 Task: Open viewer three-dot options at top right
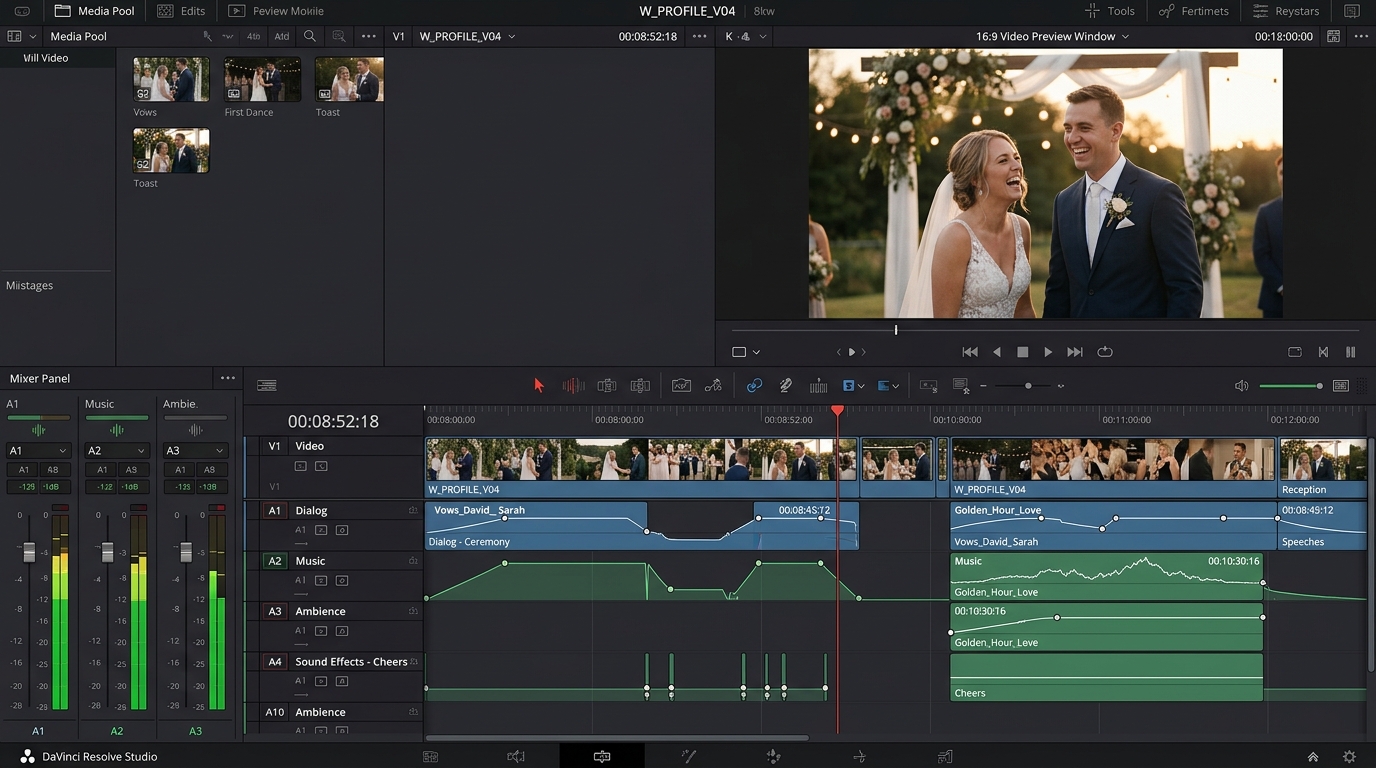click(1361, 36)
